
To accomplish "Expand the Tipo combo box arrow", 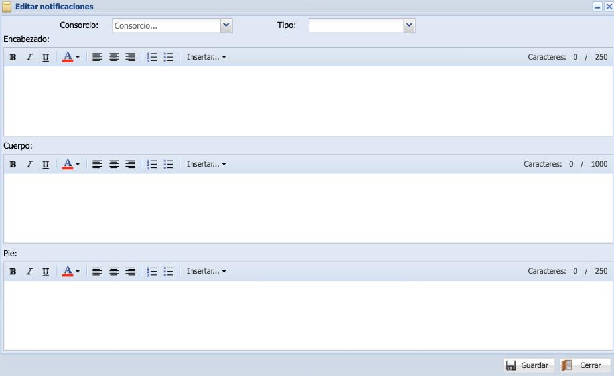I will (409, 25).
